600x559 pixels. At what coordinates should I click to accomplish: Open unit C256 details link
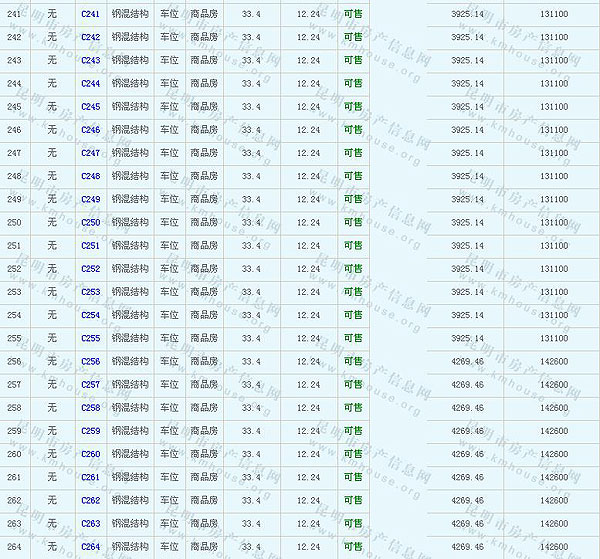[x=90, y=362]
